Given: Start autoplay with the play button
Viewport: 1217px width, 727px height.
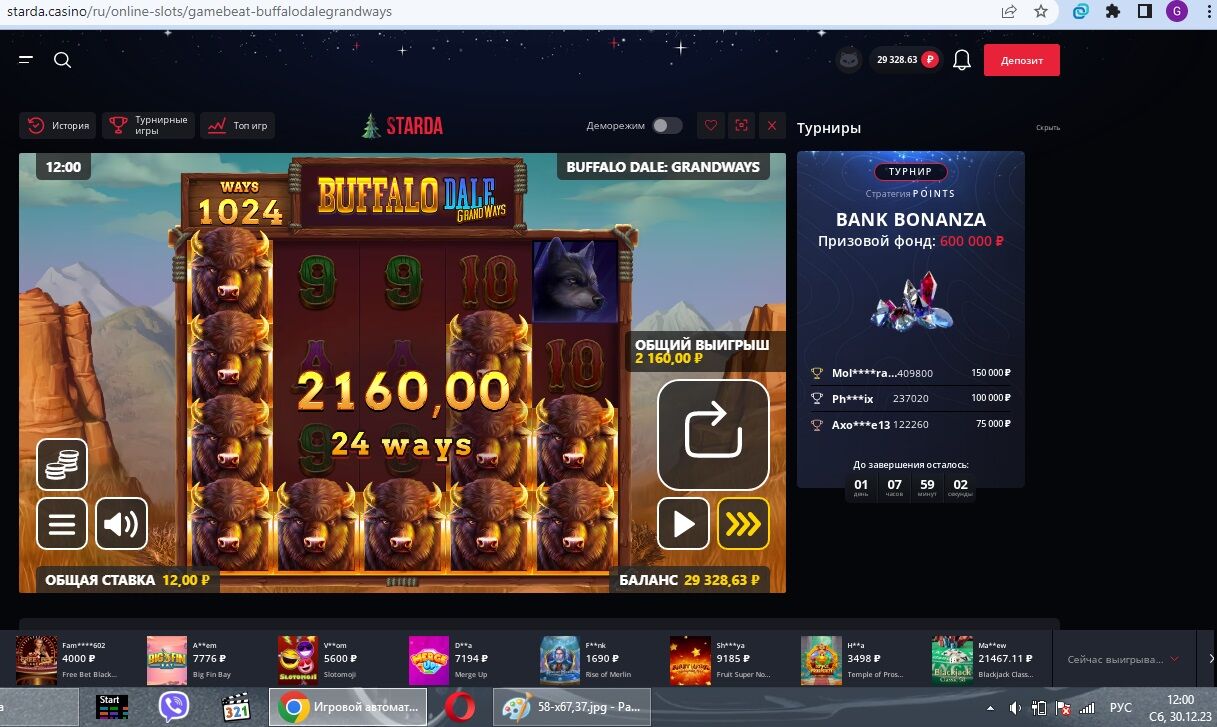Looking at the screenshot, I should click(684, 524).
